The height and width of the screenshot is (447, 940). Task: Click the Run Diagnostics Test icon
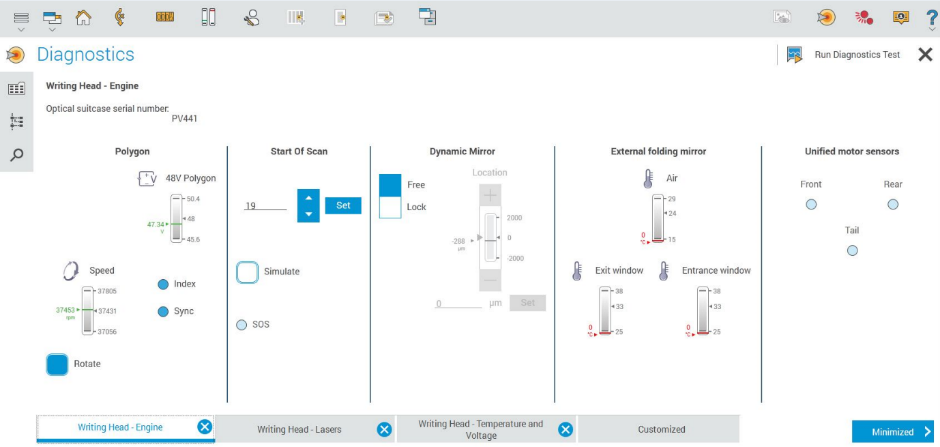tap(795, 55)
